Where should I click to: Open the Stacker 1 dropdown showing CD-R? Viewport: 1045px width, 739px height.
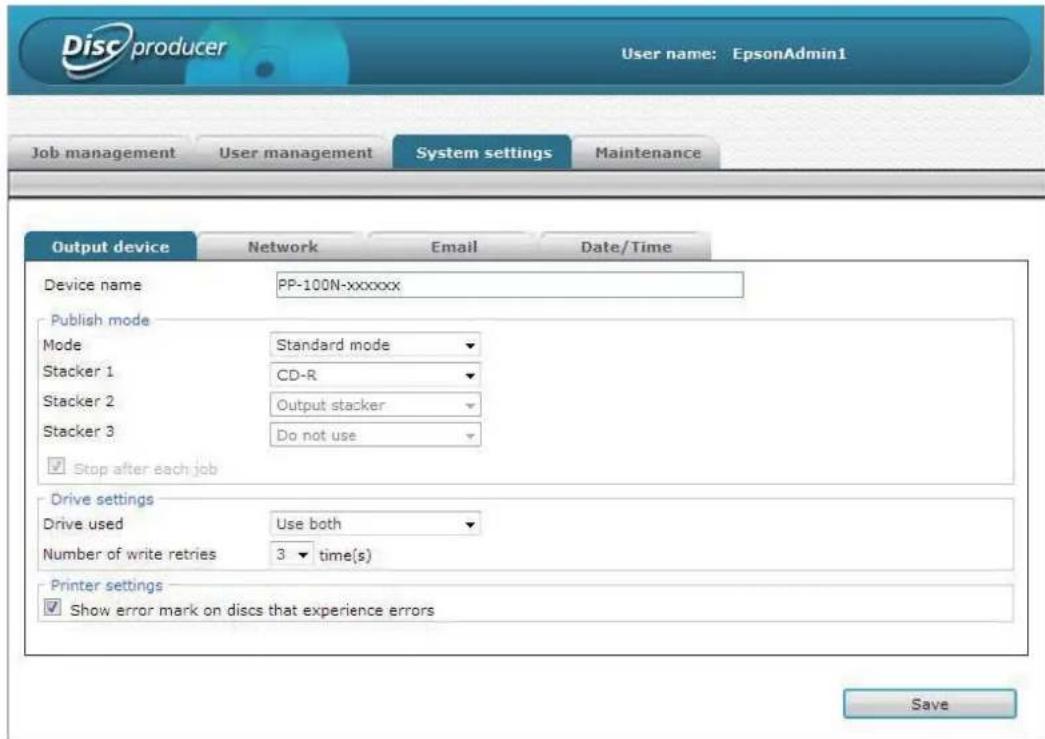tap(375, 375)
